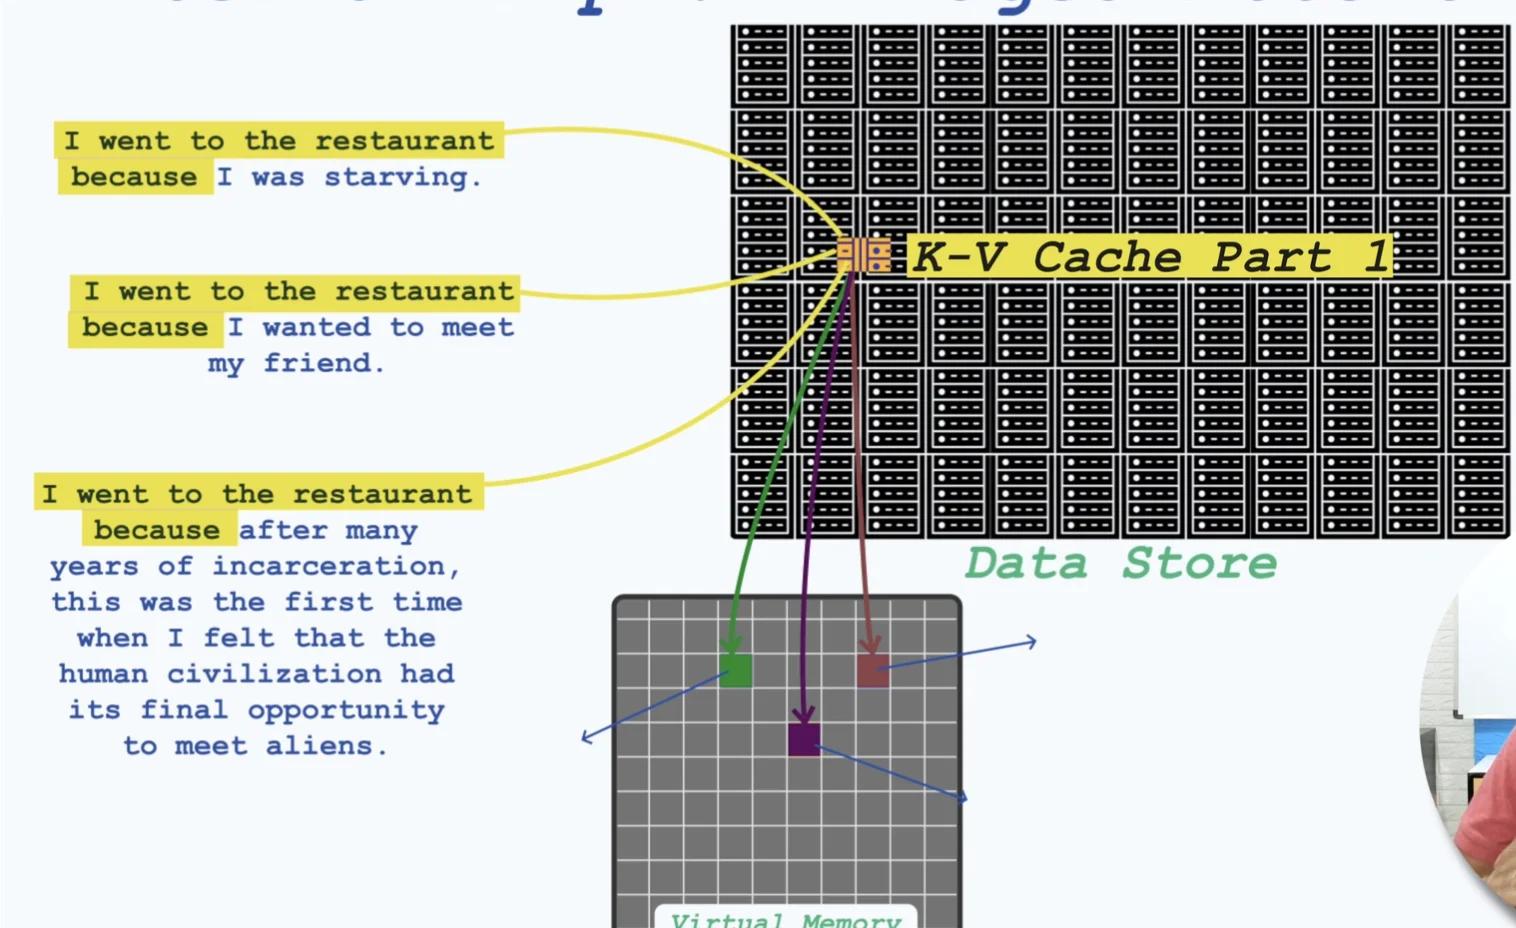
Task: Click the text "my friend."
Action: point(296,363)
